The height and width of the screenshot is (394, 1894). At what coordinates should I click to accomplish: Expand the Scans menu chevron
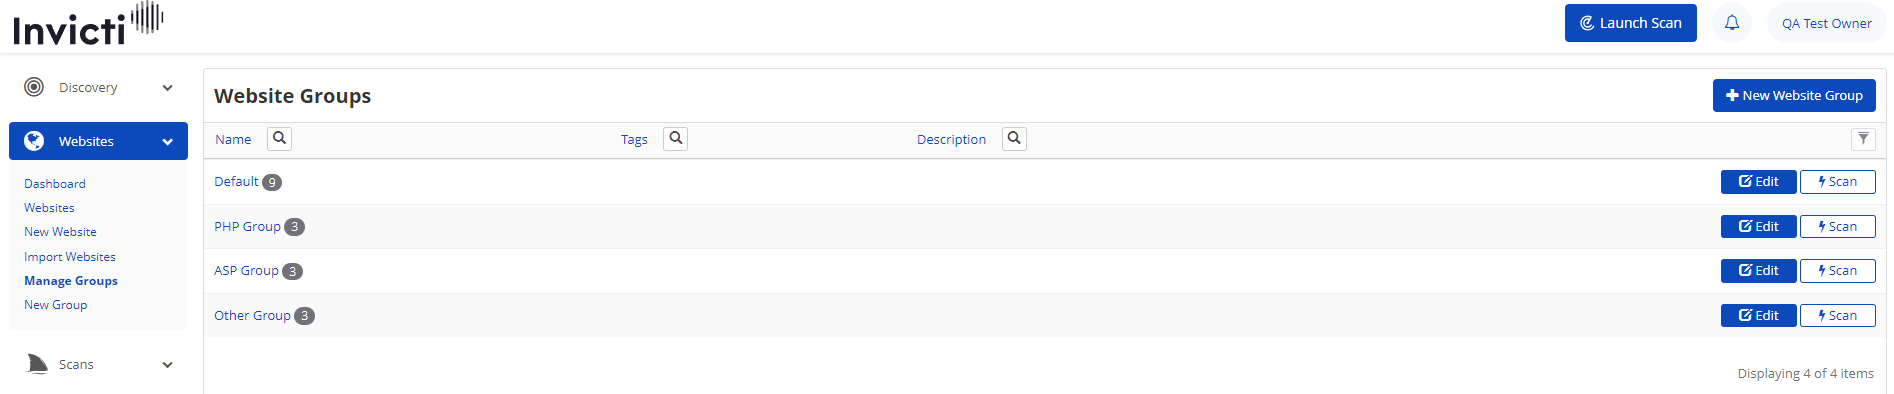point(167,365)
